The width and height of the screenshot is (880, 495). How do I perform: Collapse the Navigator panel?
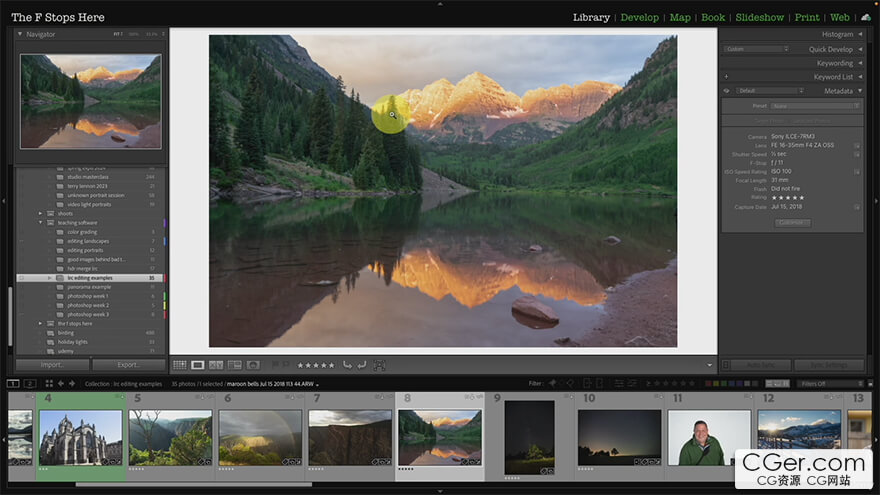click(x=21, y=34)
